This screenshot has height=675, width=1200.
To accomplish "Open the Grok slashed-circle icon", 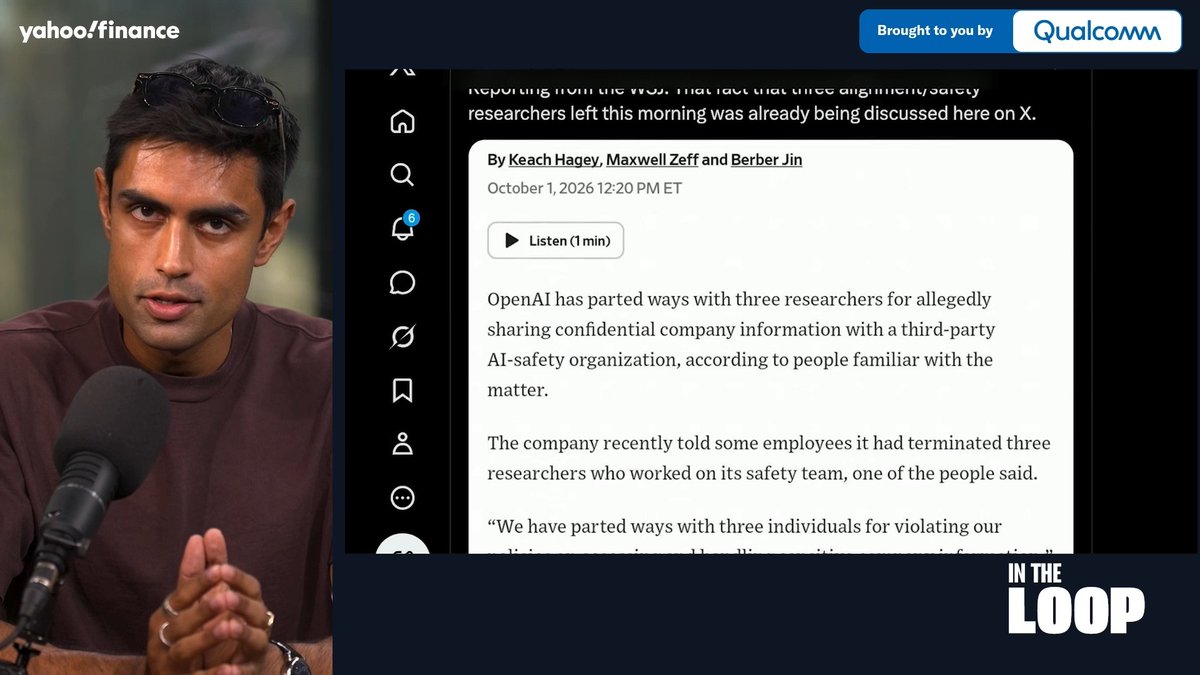I will [x=402, y=337].
